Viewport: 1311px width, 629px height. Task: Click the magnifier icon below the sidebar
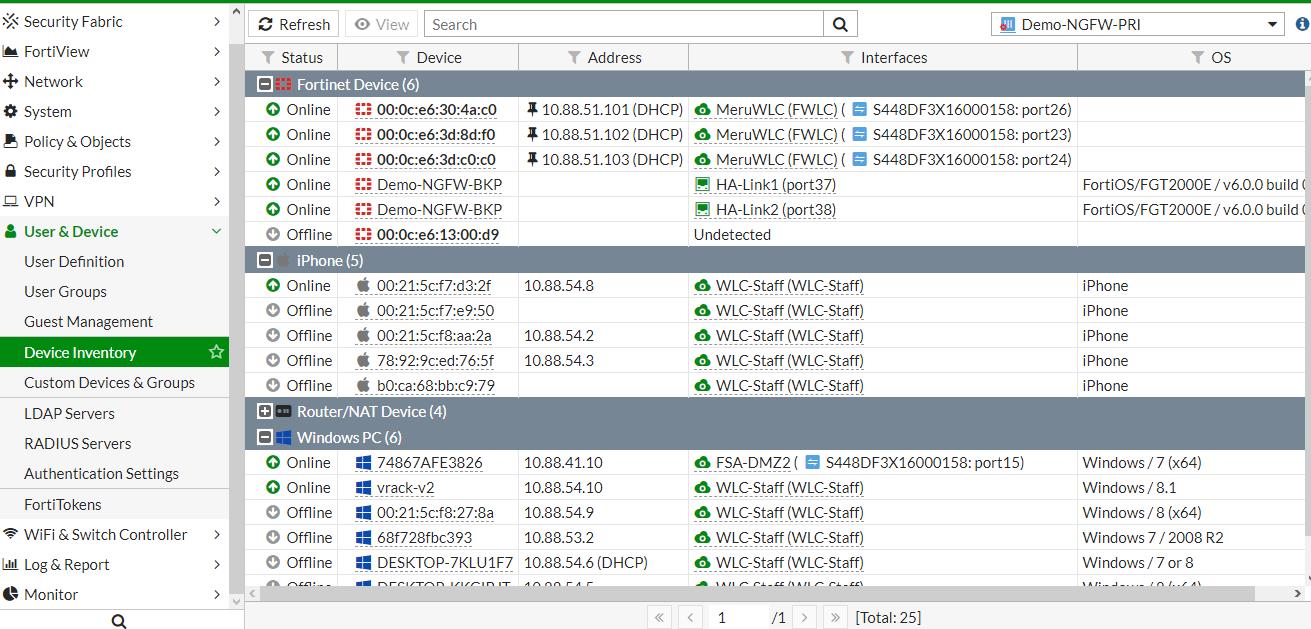(119, 621)
